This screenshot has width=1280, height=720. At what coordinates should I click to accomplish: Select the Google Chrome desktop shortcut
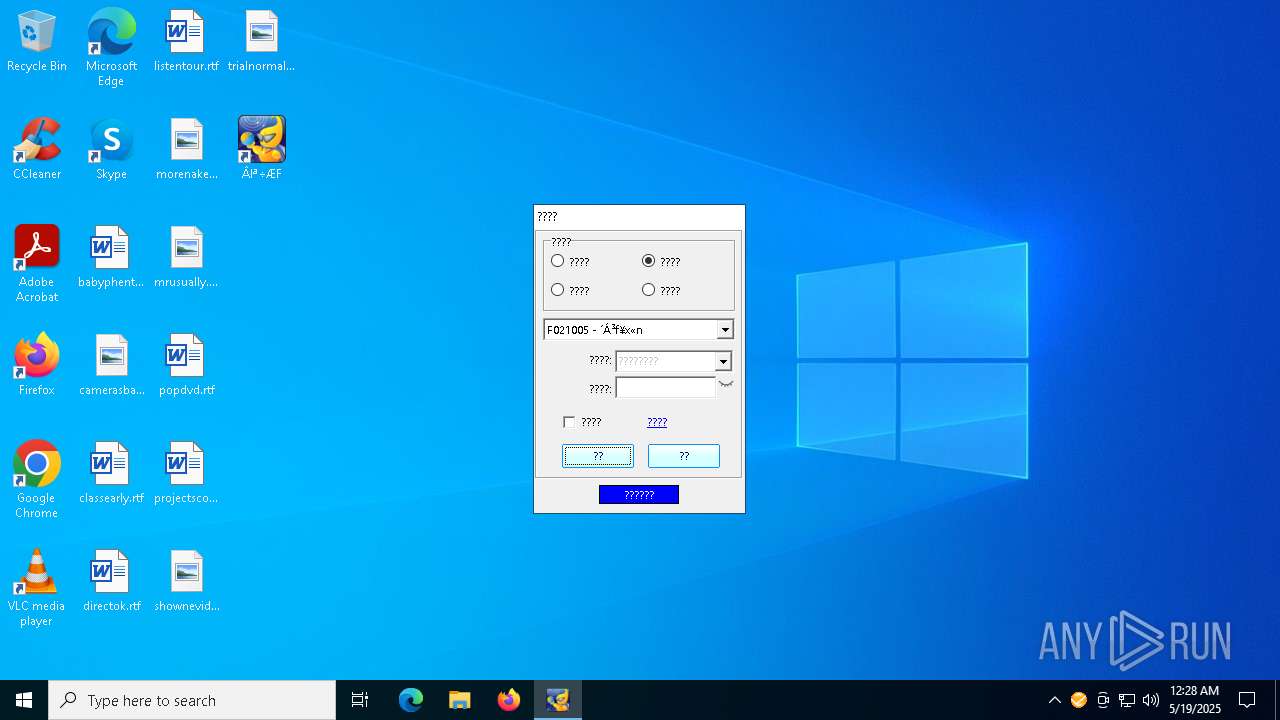37,480
